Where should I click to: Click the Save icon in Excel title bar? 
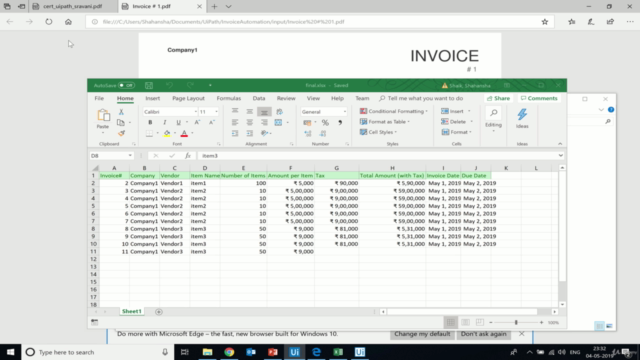(x=149, y=85)
